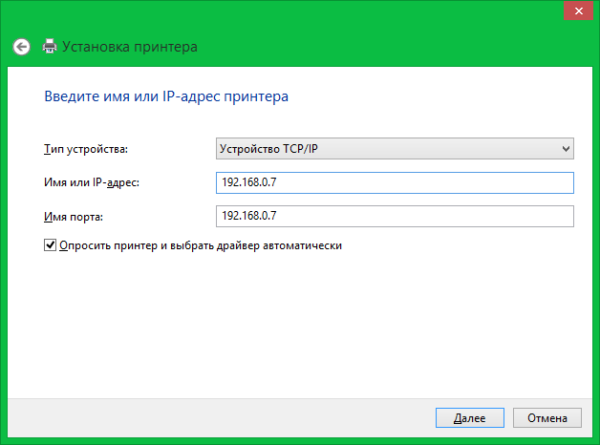600x445 pixels.
Task: Click the 'Имя порта:' label
Action: click(75, 217)
